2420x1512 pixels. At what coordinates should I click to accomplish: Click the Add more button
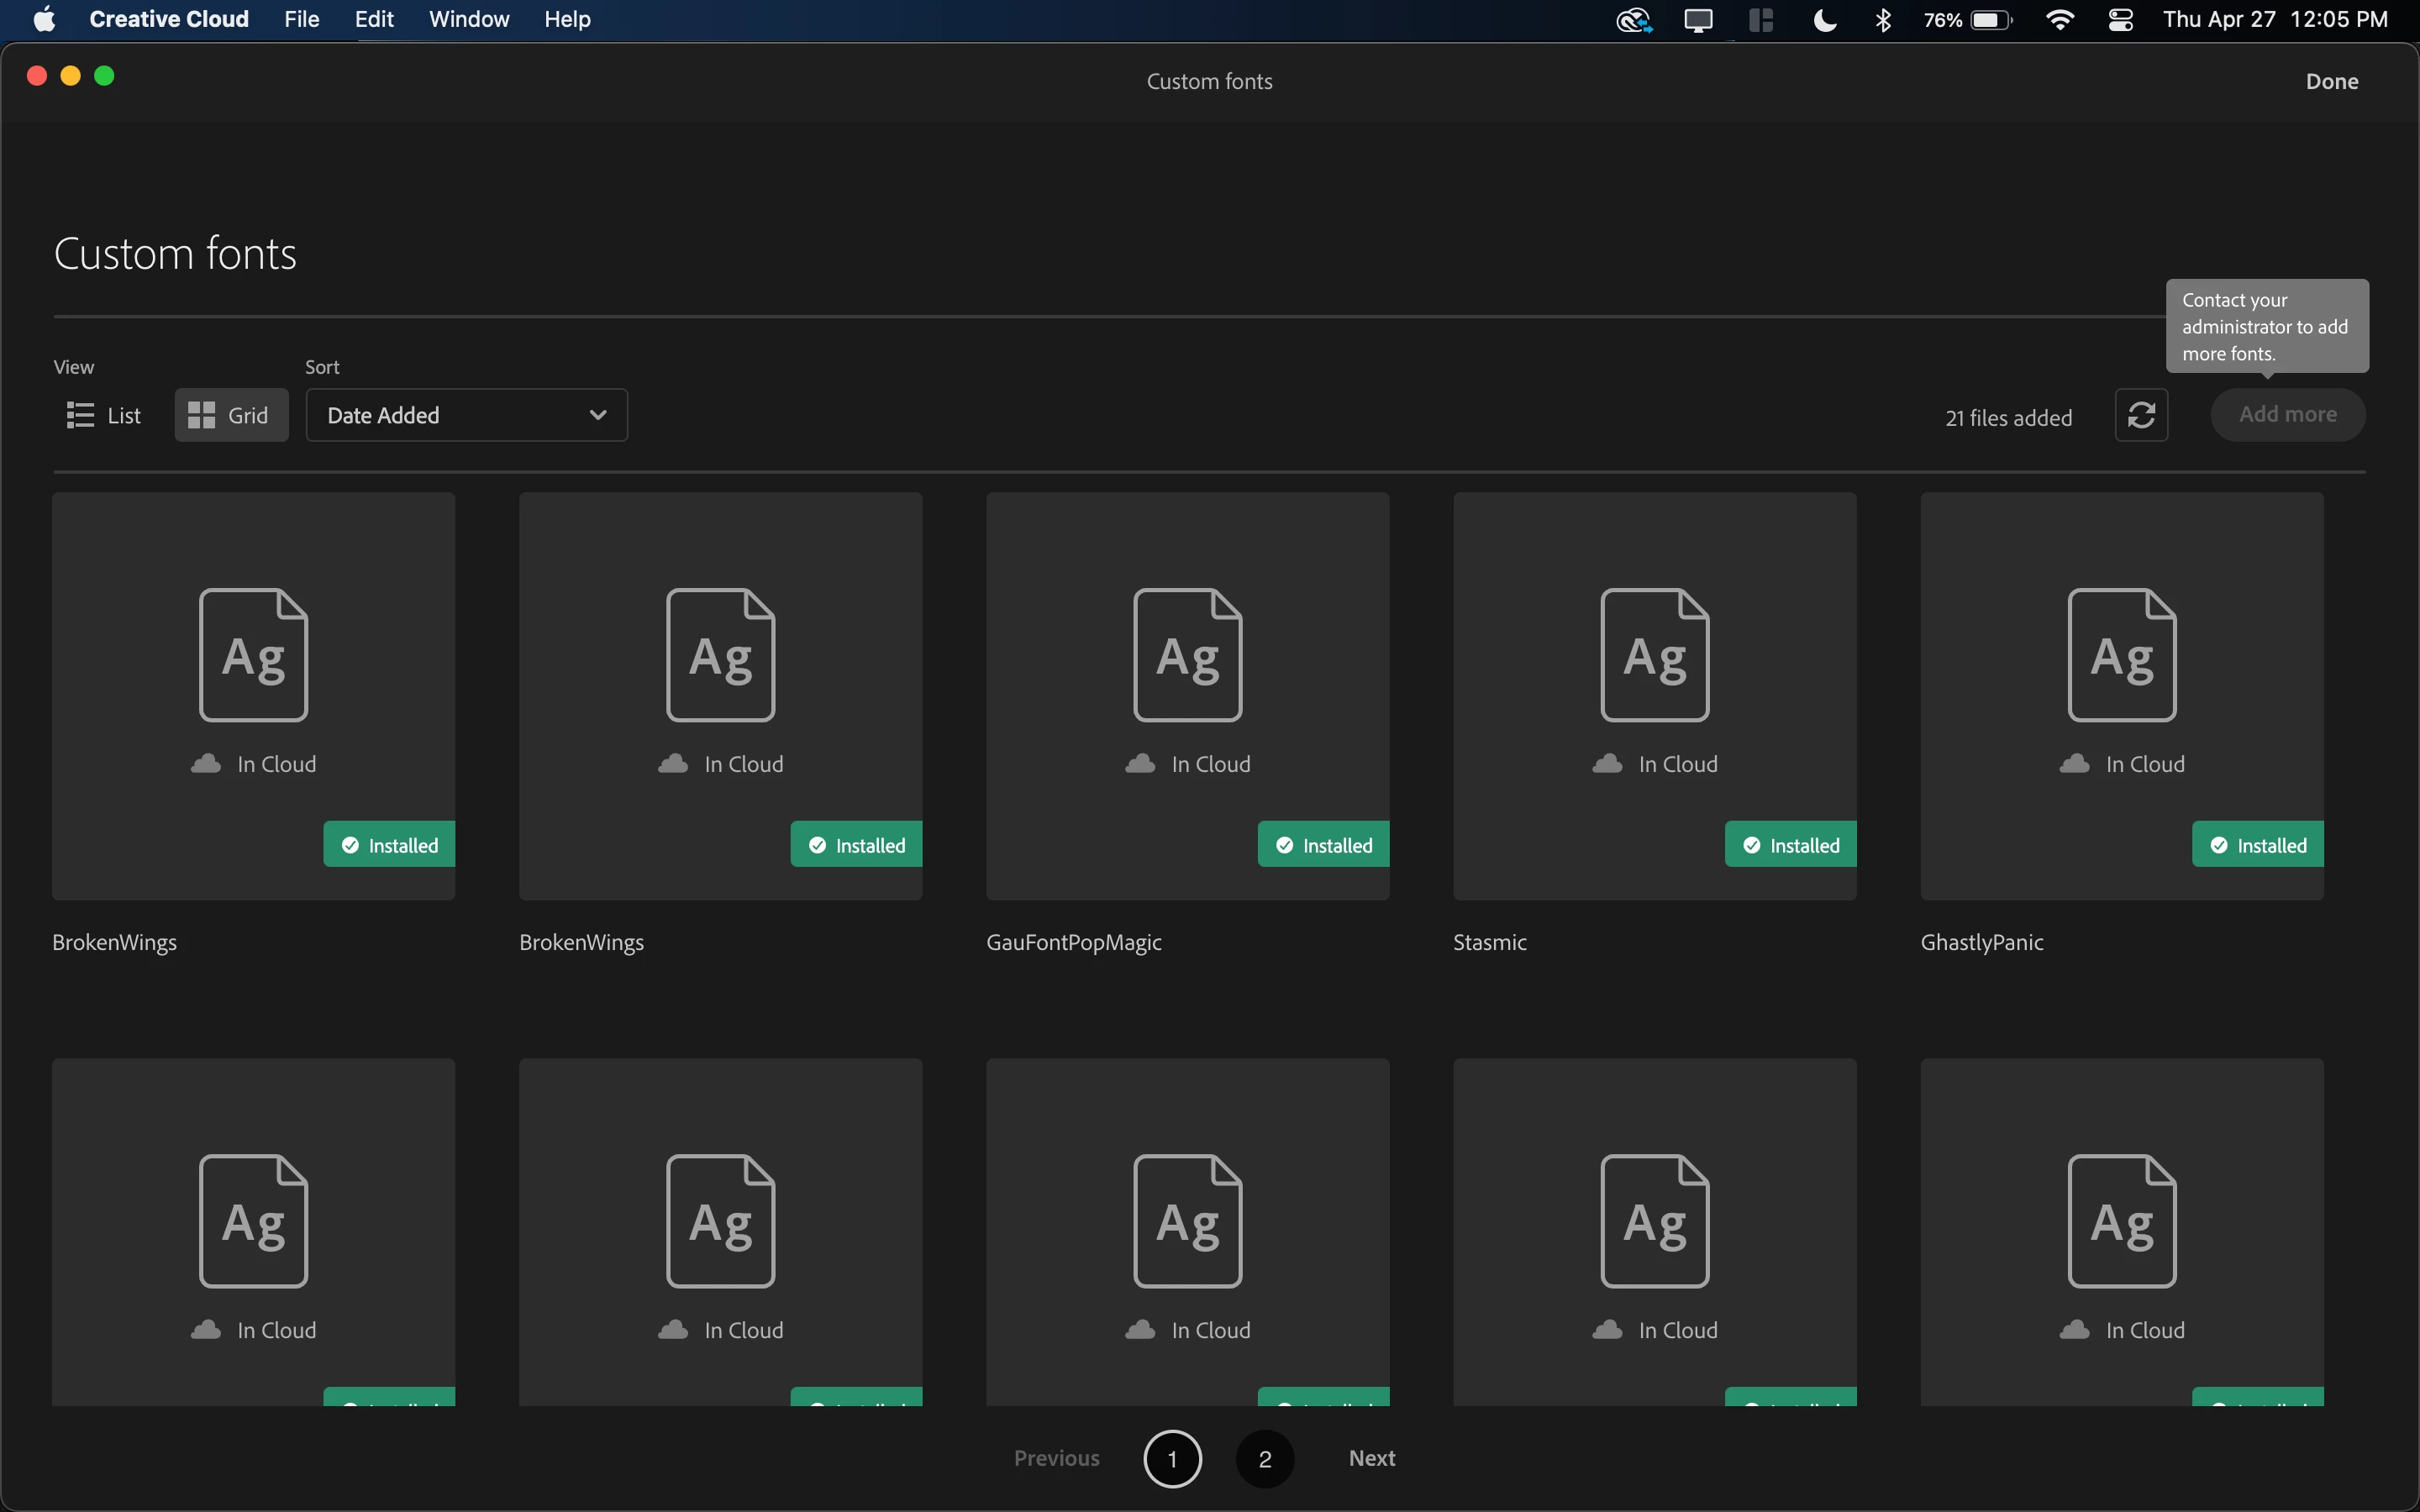[x=2287, y=415]
